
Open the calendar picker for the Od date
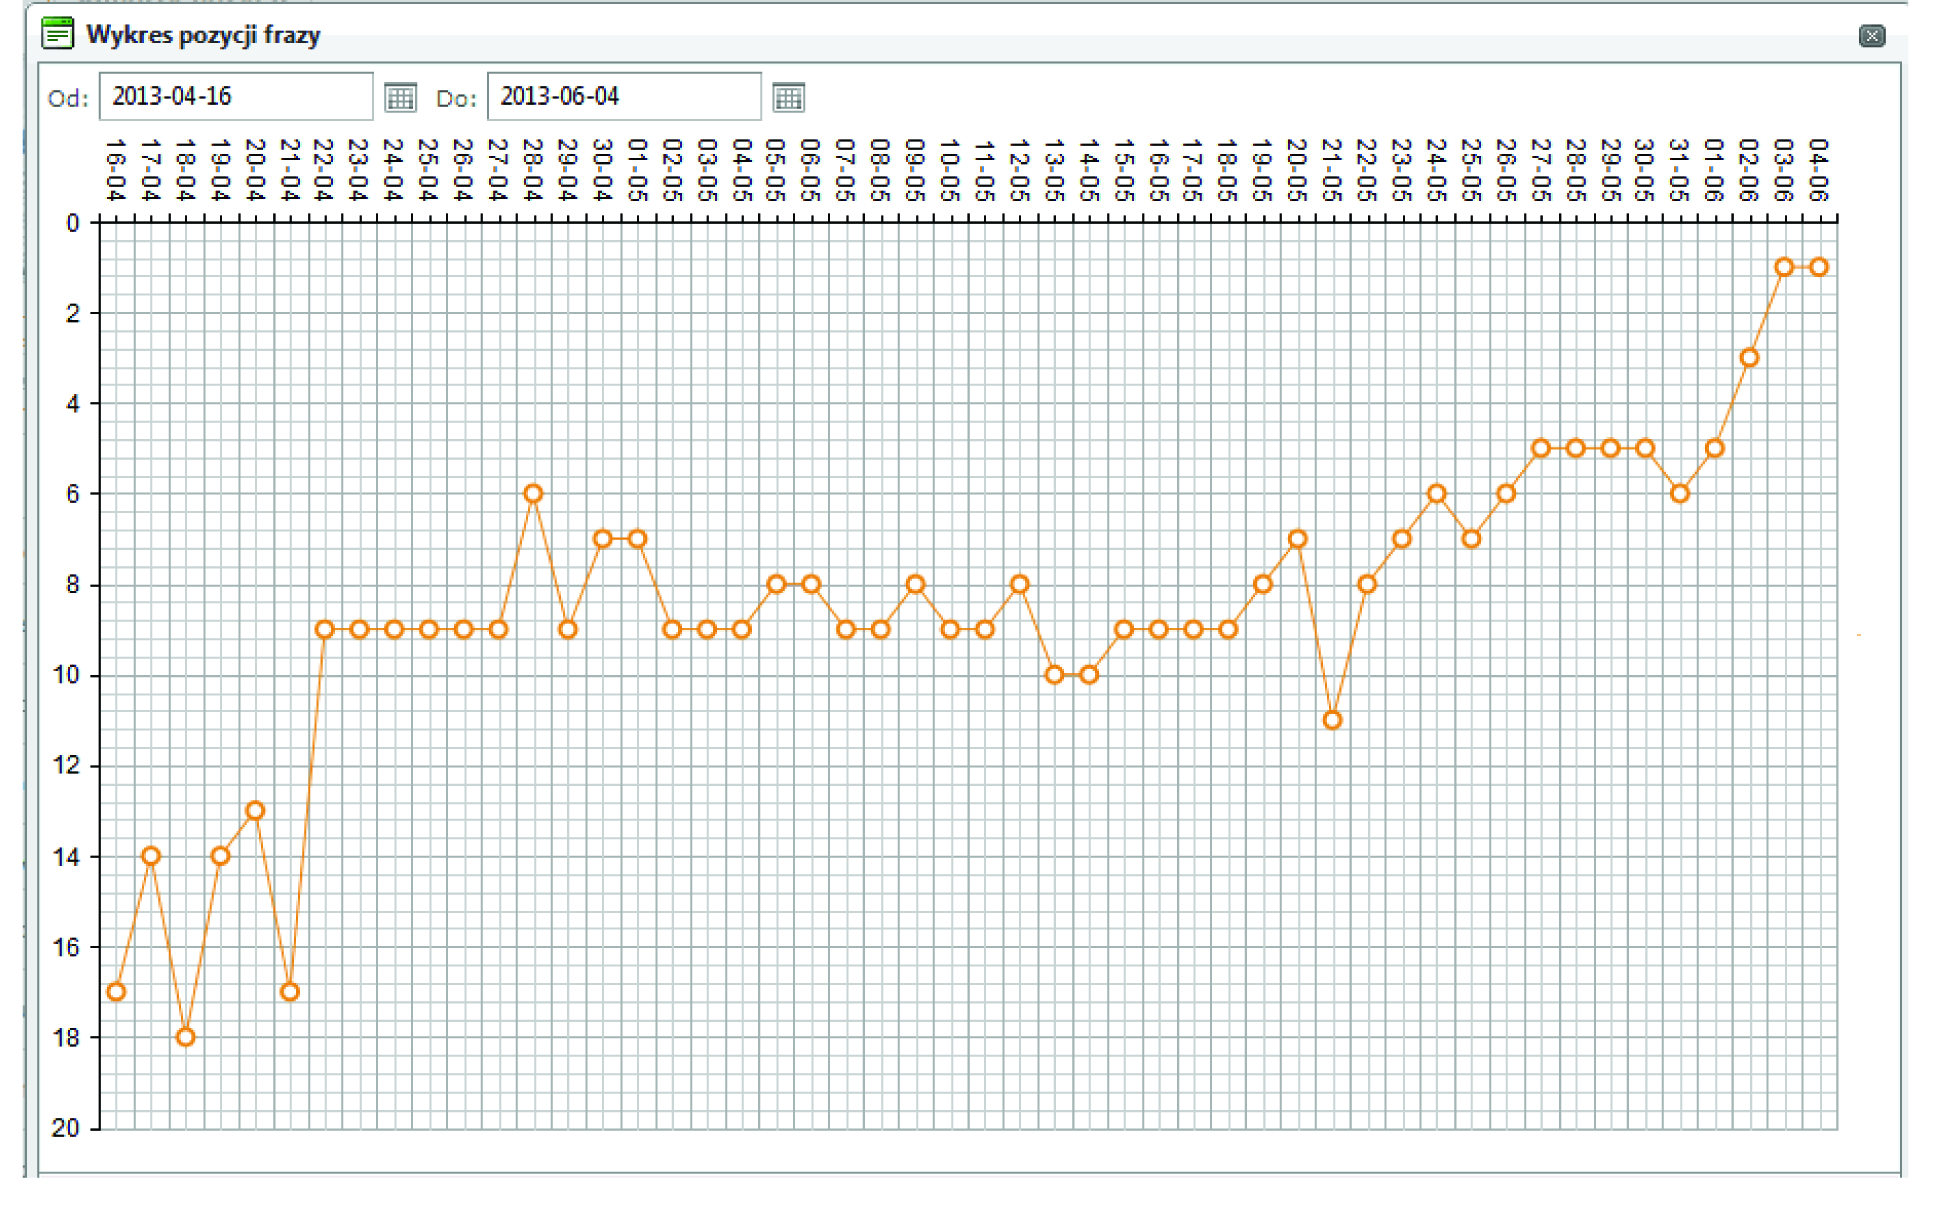pos(400,97)
